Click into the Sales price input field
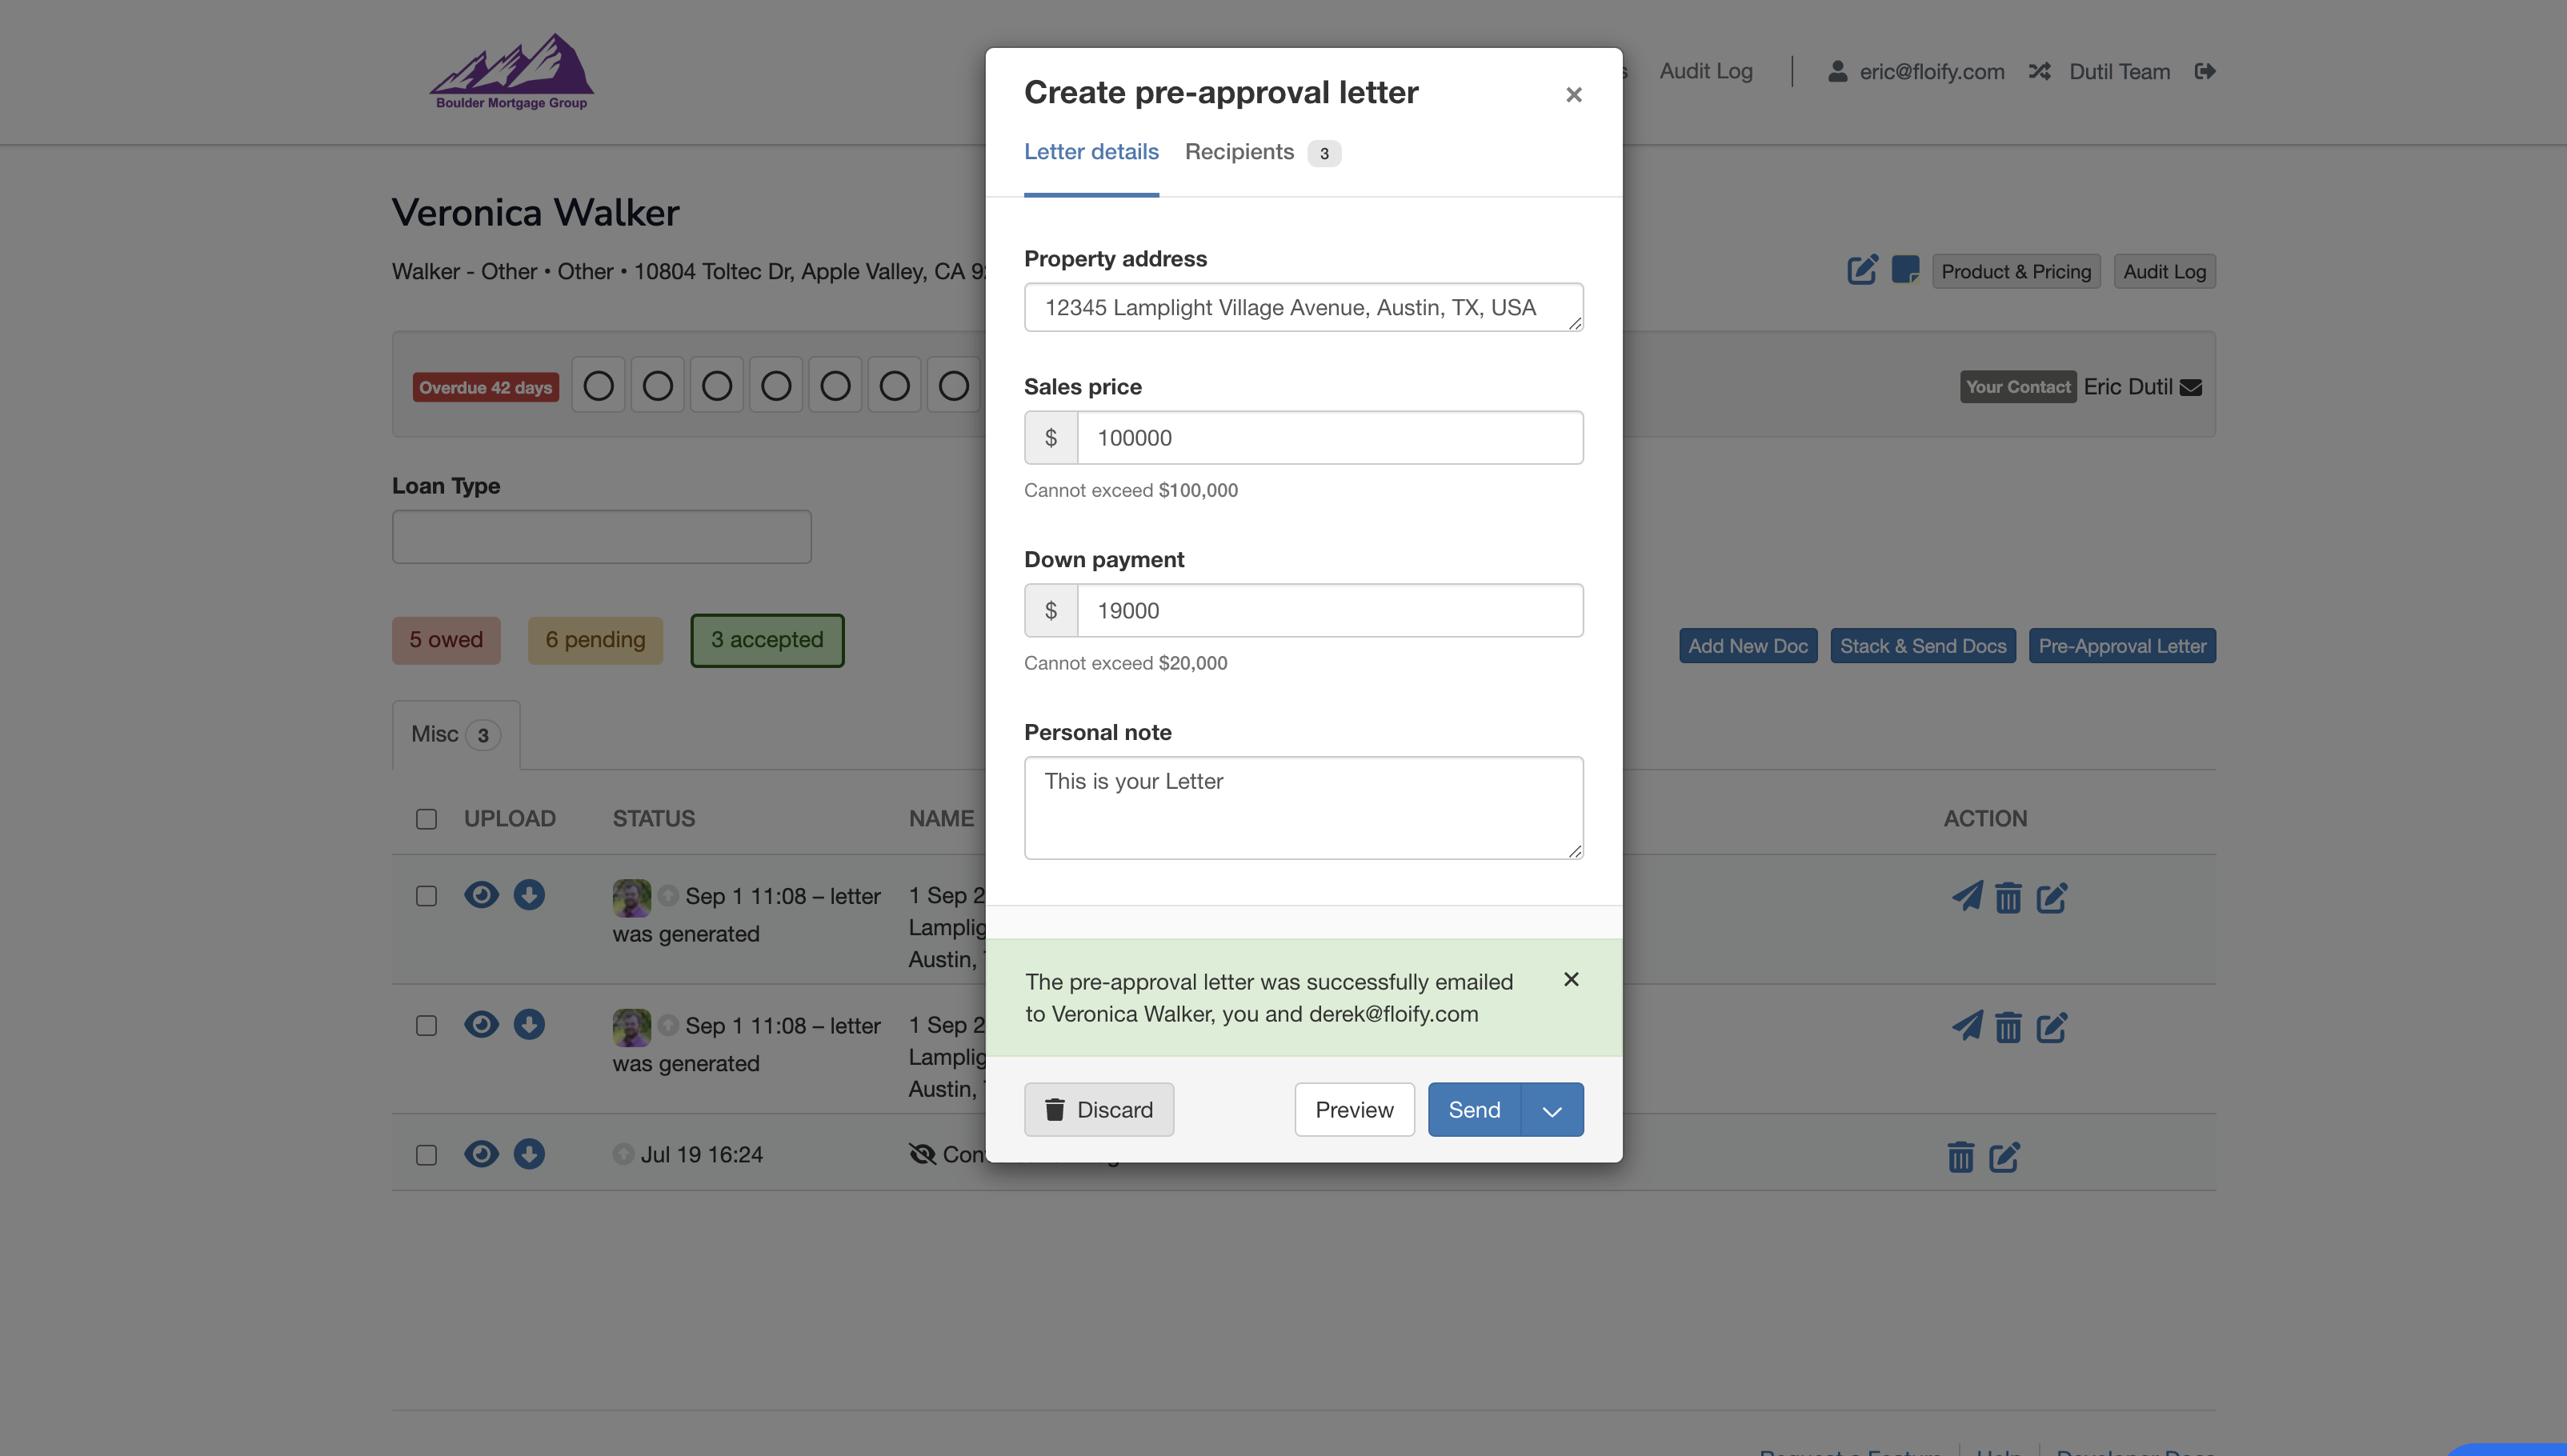 pyautogui.click(x=1329, y=438)
